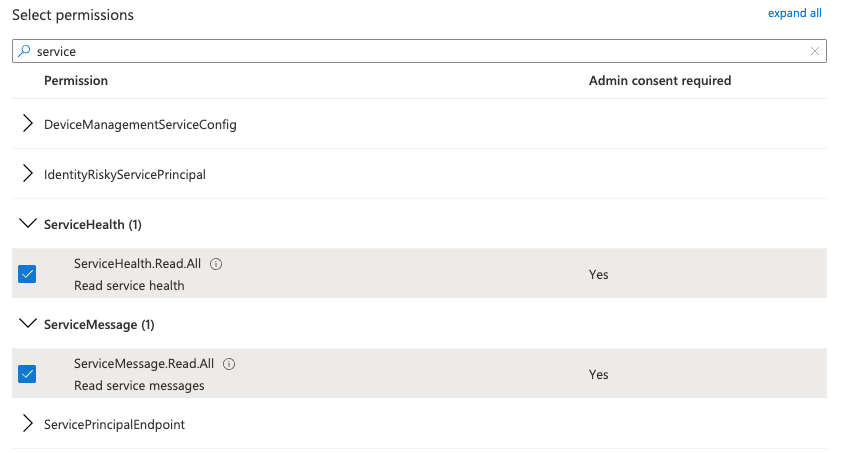Click the ServicePrincipalEndpoint label
The height and width of the screenshot is (453, 841).
coord(114,425)
